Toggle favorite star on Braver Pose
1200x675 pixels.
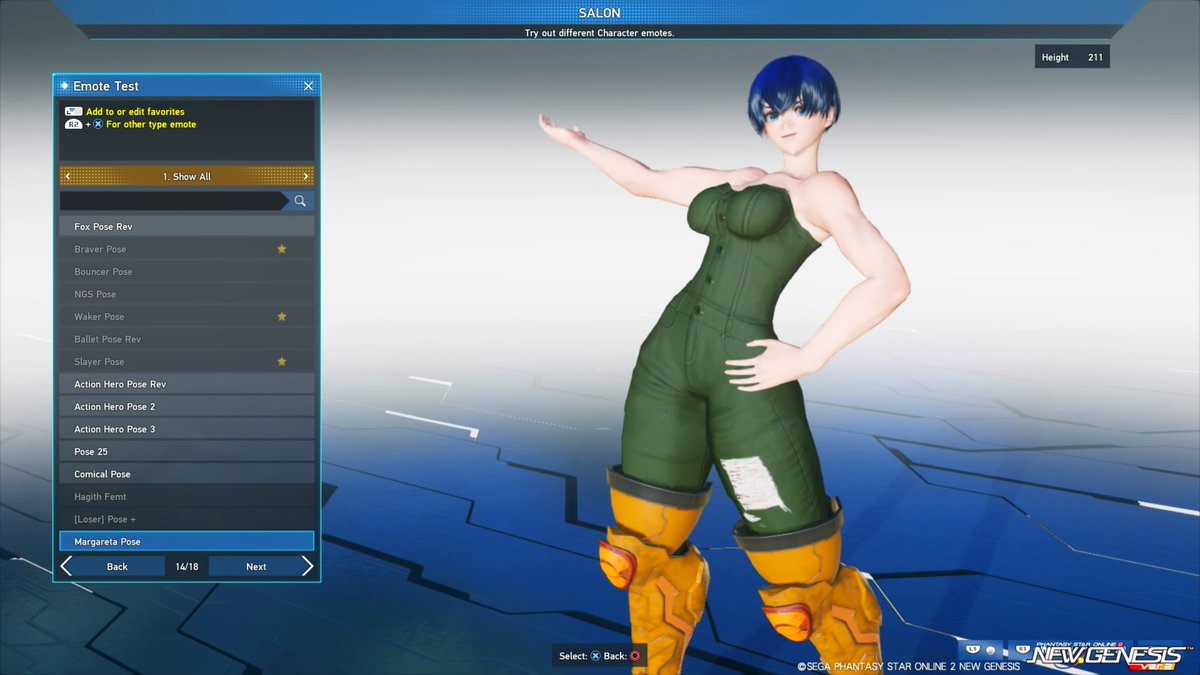[282, 249]
